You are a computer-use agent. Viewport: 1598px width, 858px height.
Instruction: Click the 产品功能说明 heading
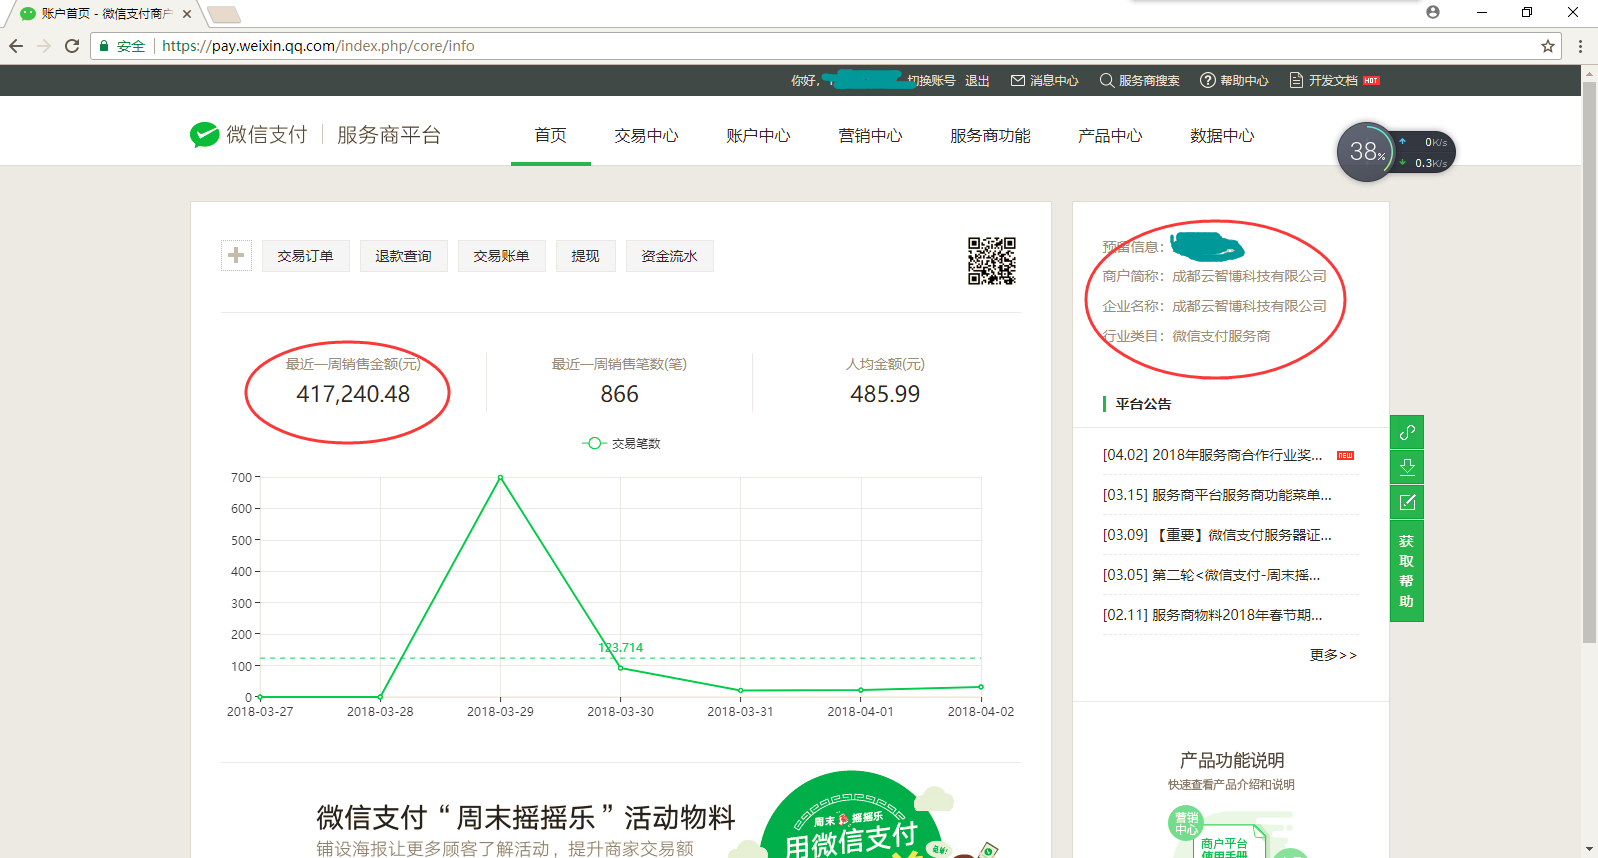click(1231, 761)
